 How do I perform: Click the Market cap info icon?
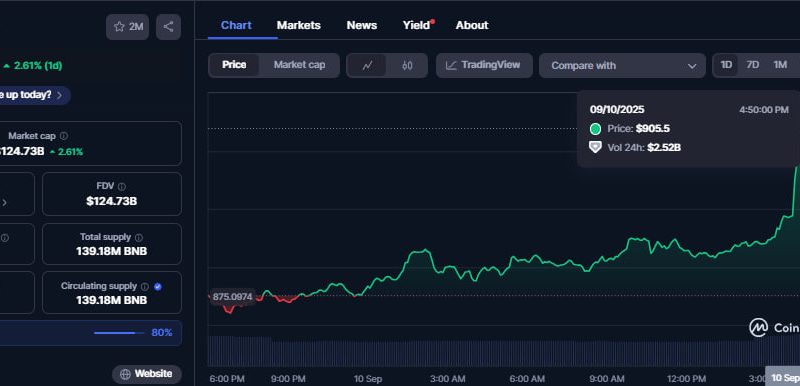click(64, 136)
